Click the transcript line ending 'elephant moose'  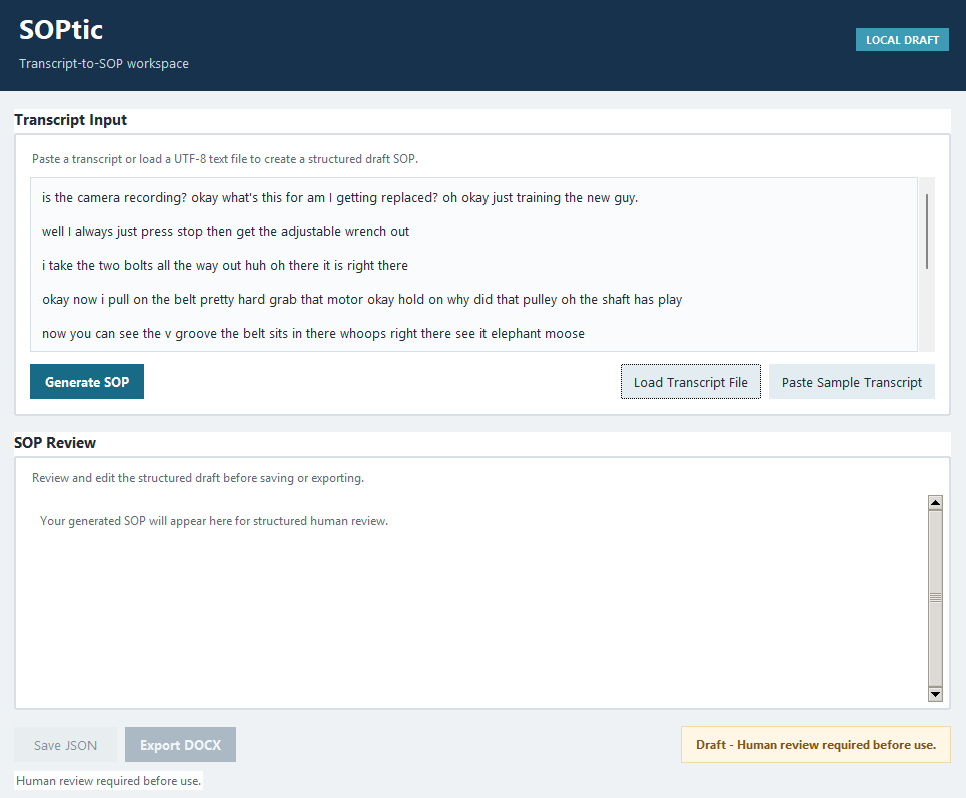(x=313, y=333)
